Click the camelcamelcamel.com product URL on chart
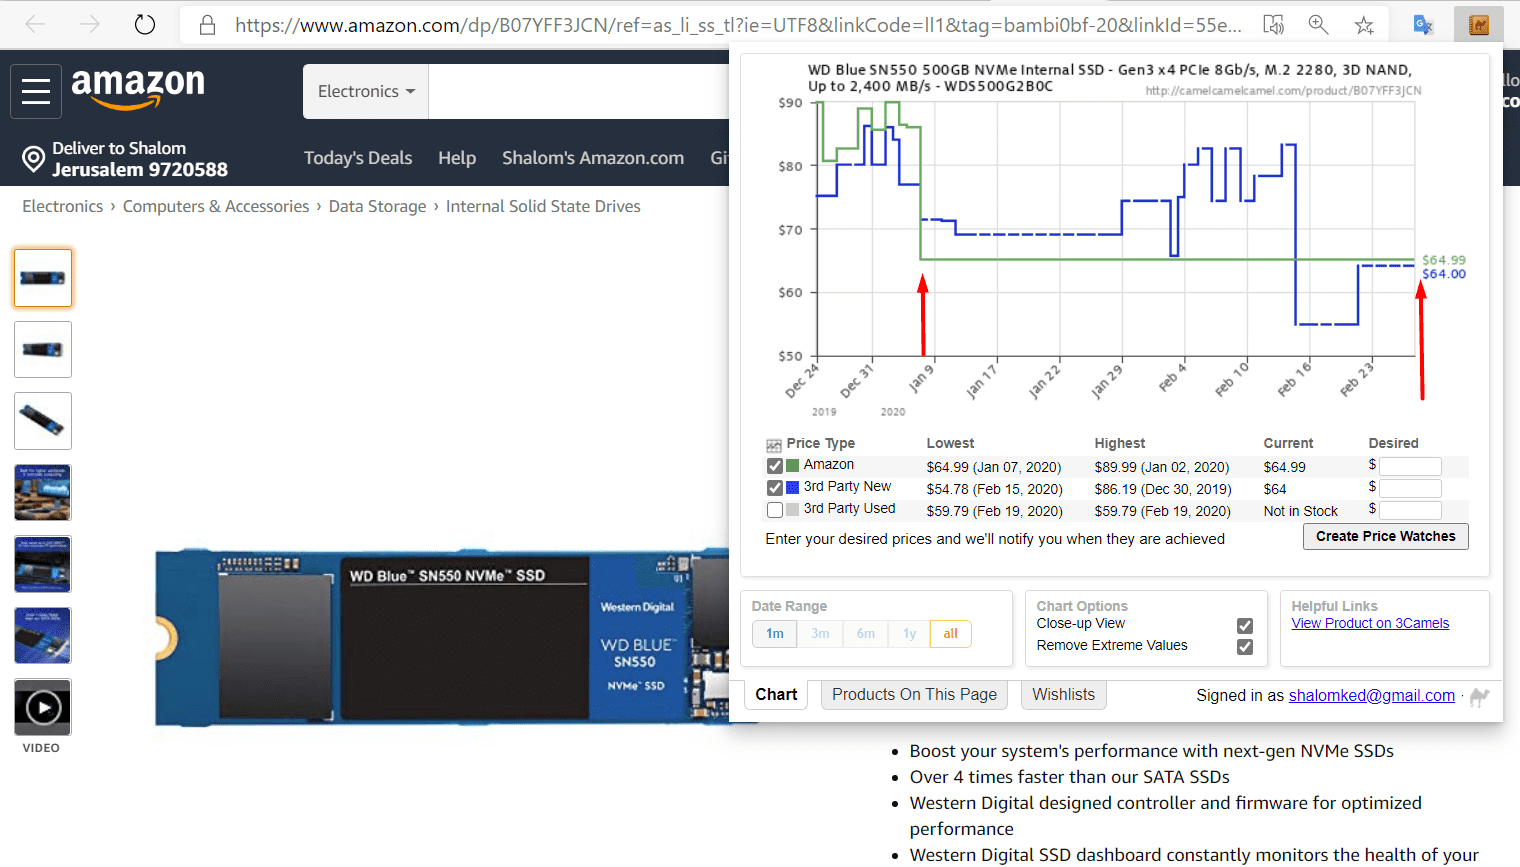This screenshot has height=867, width=1520. tap(1283, 91)
